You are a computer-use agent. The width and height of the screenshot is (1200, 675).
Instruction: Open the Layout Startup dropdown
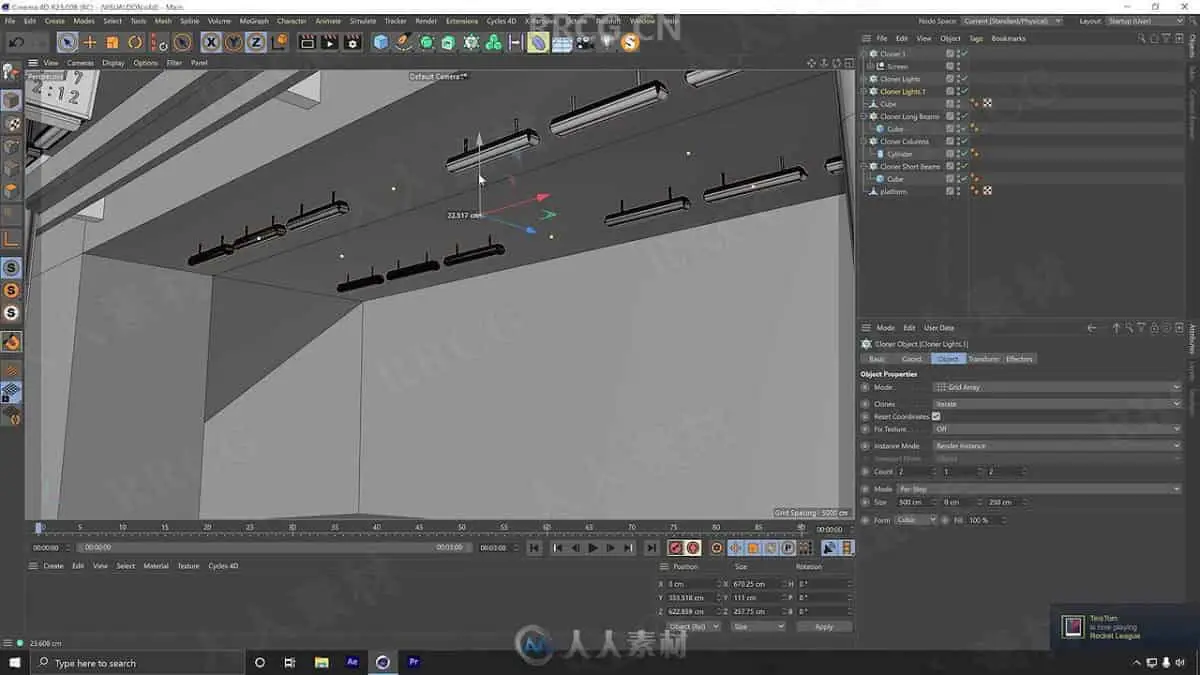coord(1142,20)
